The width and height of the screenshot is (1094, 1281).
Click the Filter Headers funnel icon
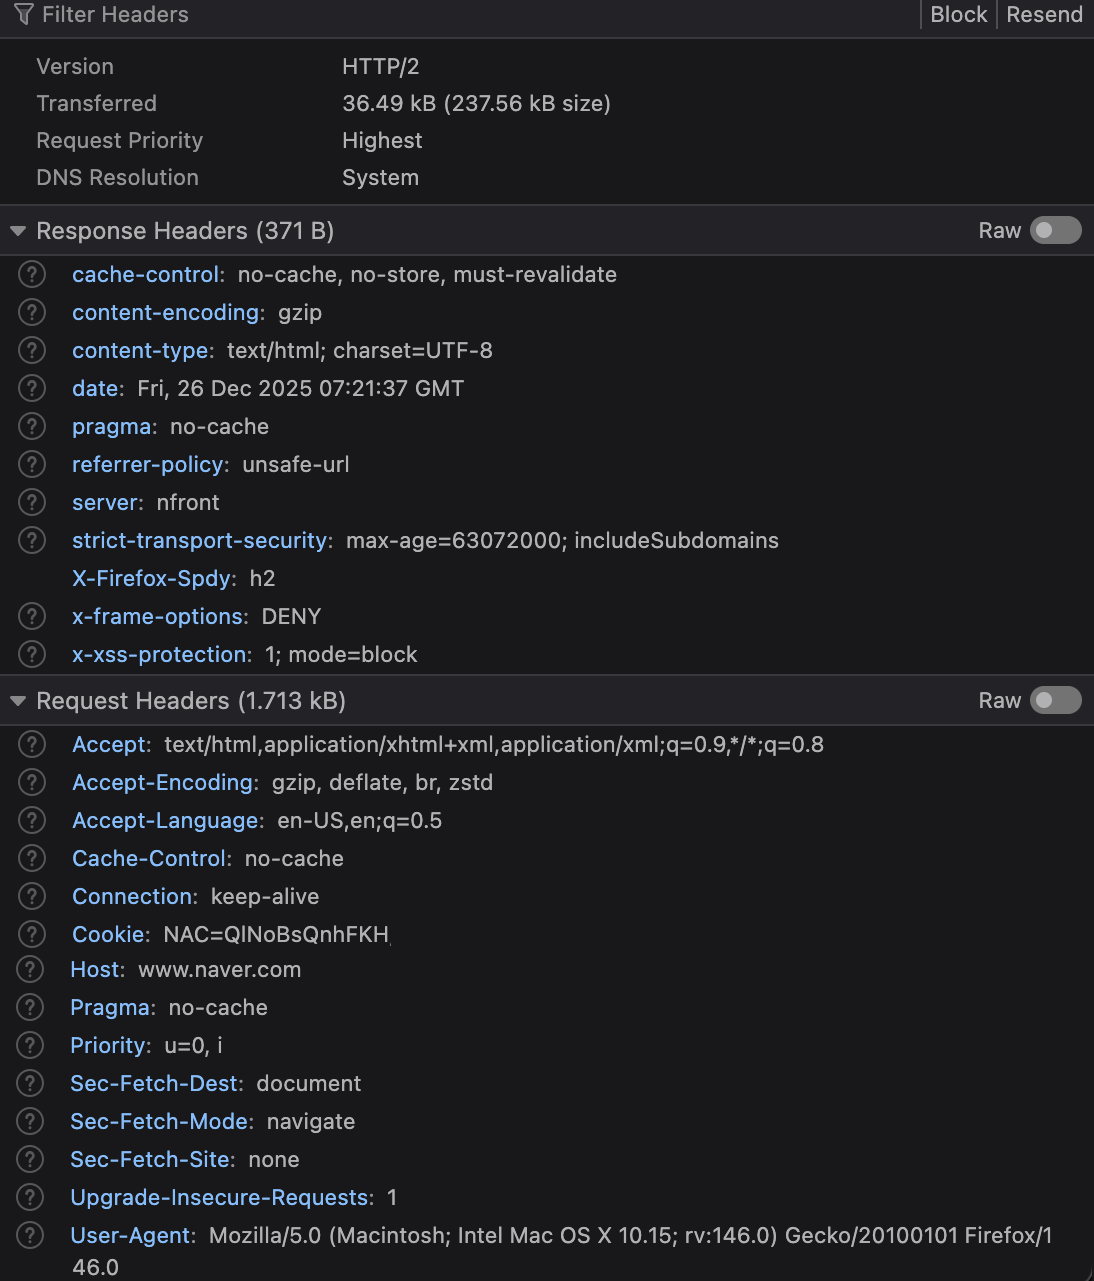click(24, 14)
